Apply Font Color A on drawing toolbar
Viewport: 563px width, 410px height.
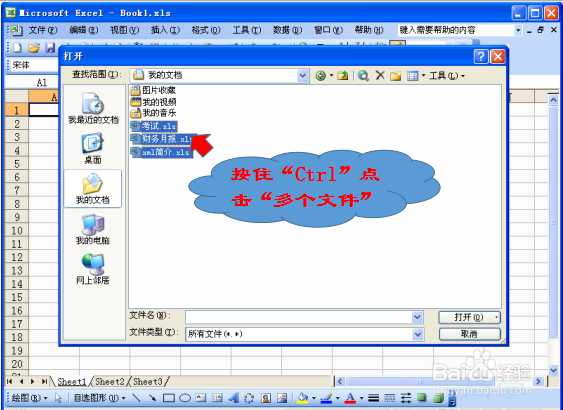[350, 398]
